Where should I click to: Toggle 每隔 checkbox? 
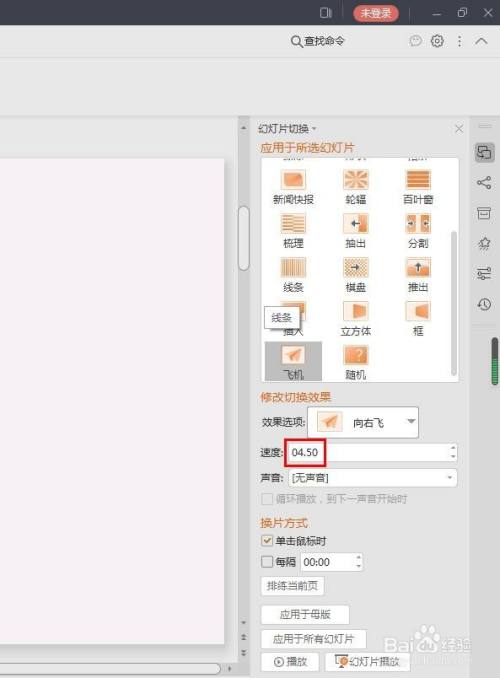(x=267, y=562)
